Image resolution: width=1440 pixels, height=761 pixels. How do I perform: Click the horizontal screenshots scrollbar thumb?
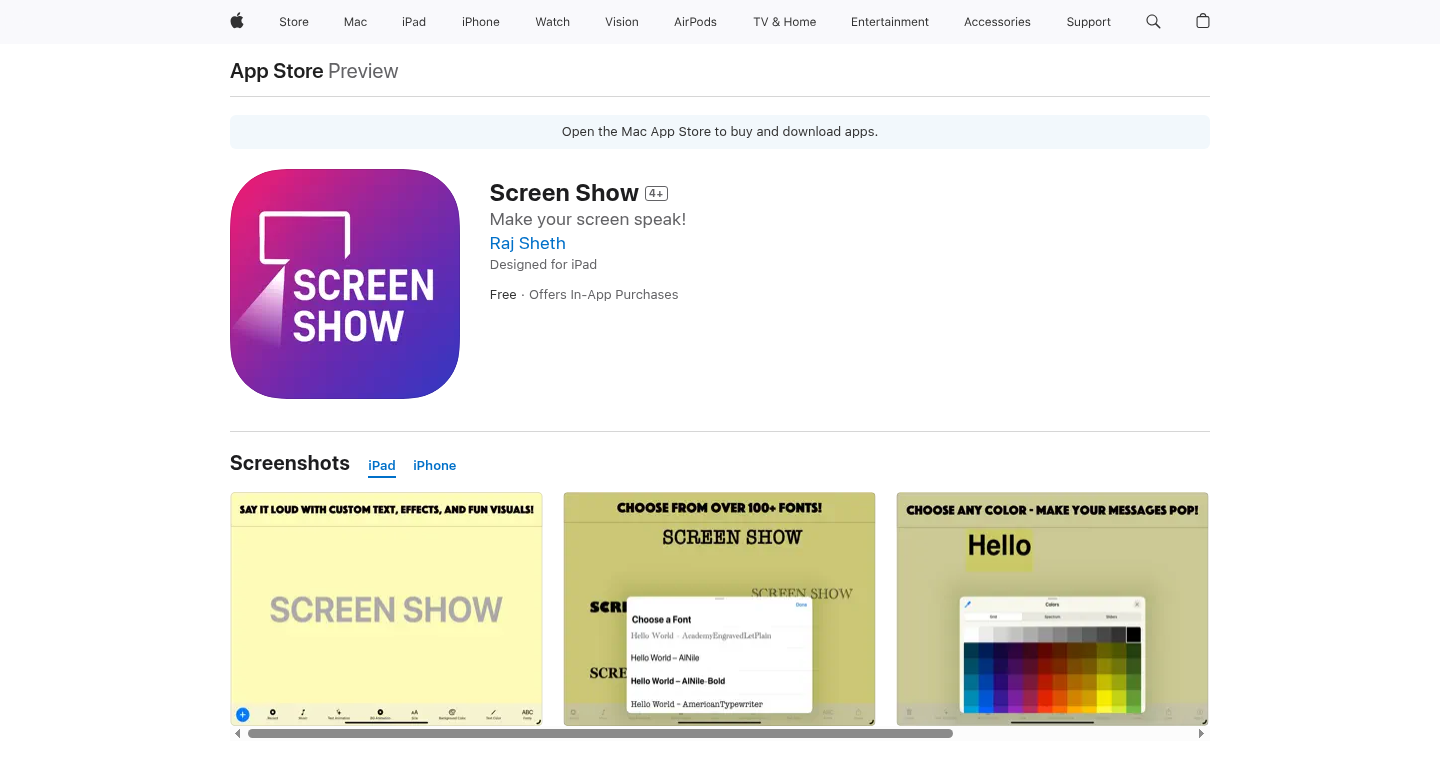600,733
